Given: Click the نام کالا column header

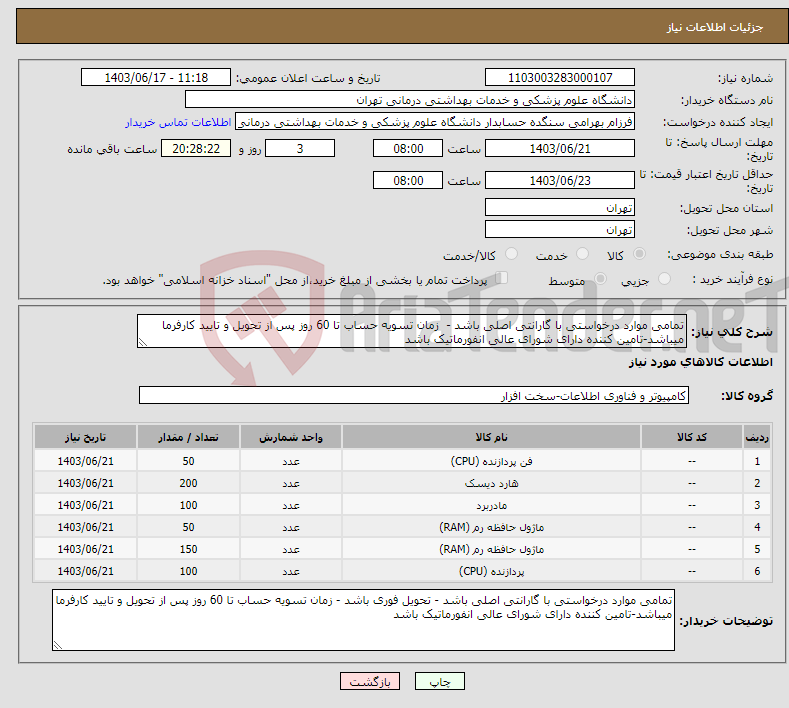Looking at the screenshot, I should pos(491,437).
